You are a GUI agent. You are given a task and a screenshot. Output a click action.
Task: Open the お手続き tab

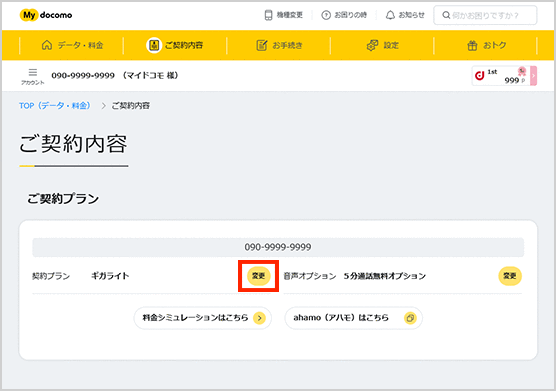tap(279, 45)
